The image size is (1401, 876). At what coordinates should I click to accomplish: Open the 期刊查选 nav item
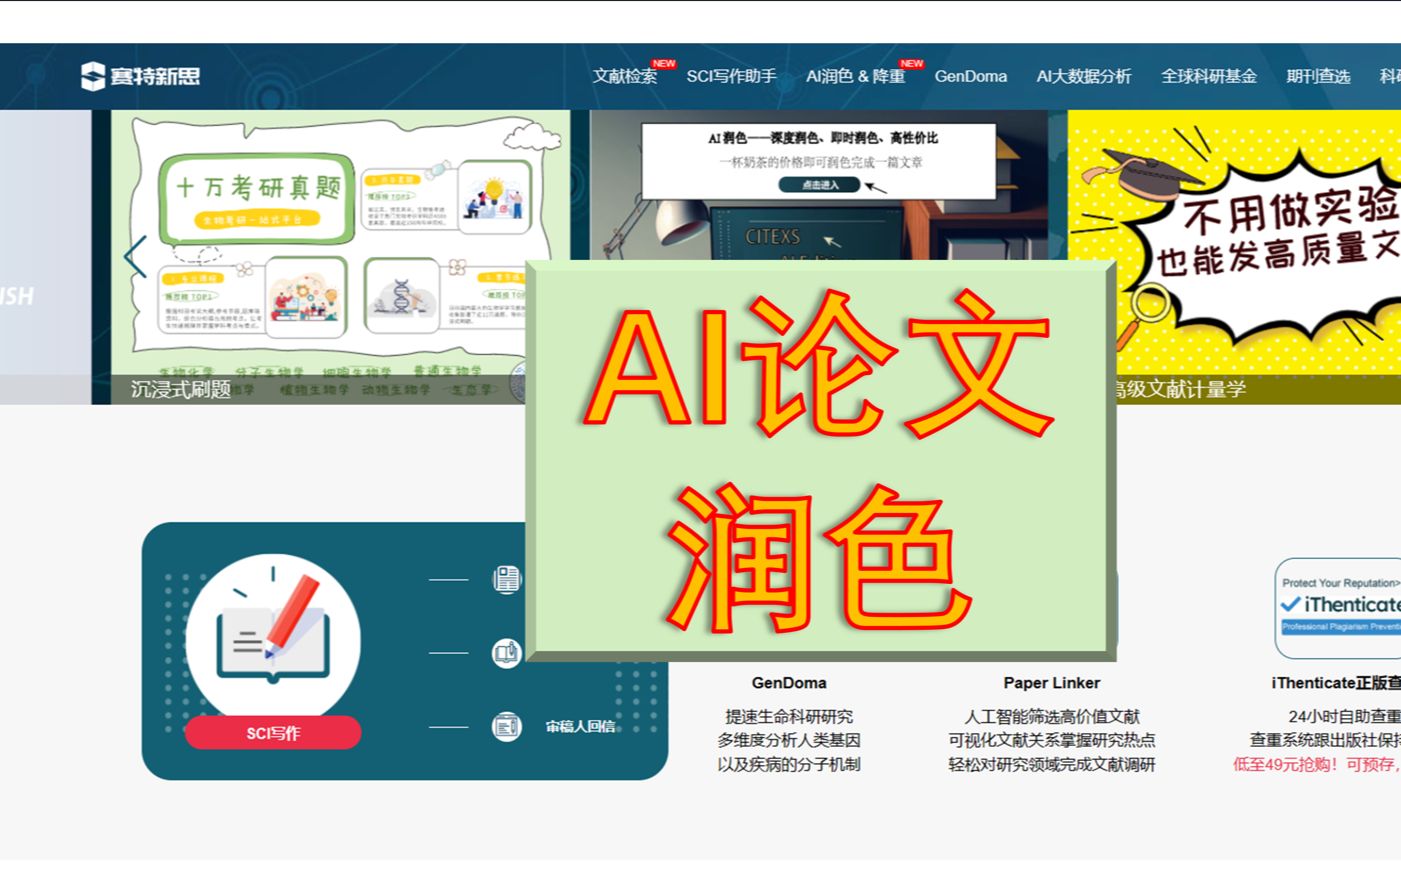[1318, 76]
